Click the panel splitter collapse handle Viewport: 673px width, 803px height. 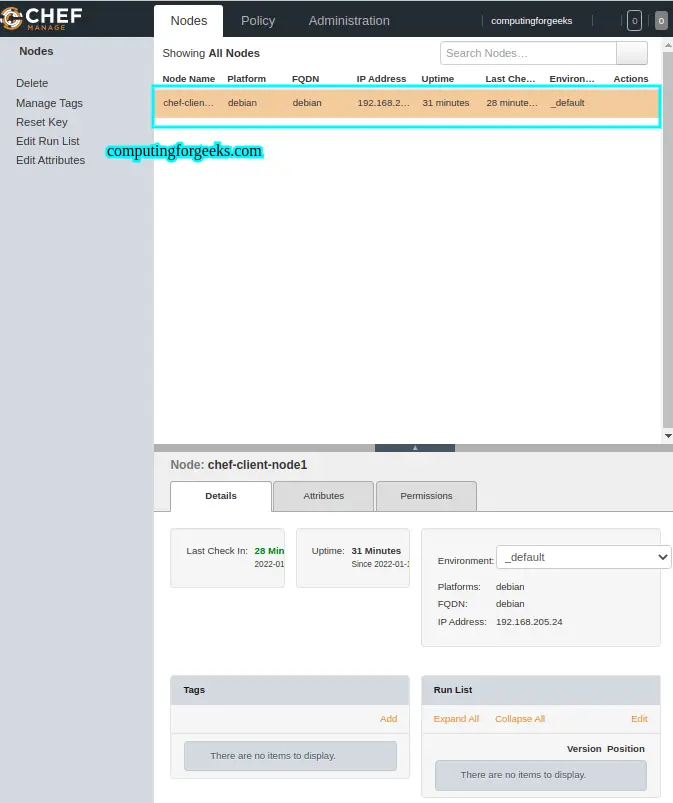(x=415, y=448)
